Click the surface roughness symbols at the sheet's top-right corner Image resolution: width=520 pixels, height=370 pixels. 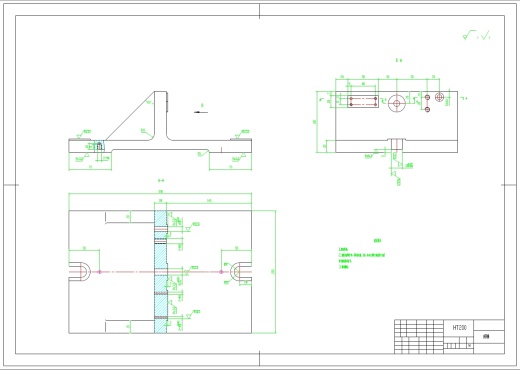[476, 35]
